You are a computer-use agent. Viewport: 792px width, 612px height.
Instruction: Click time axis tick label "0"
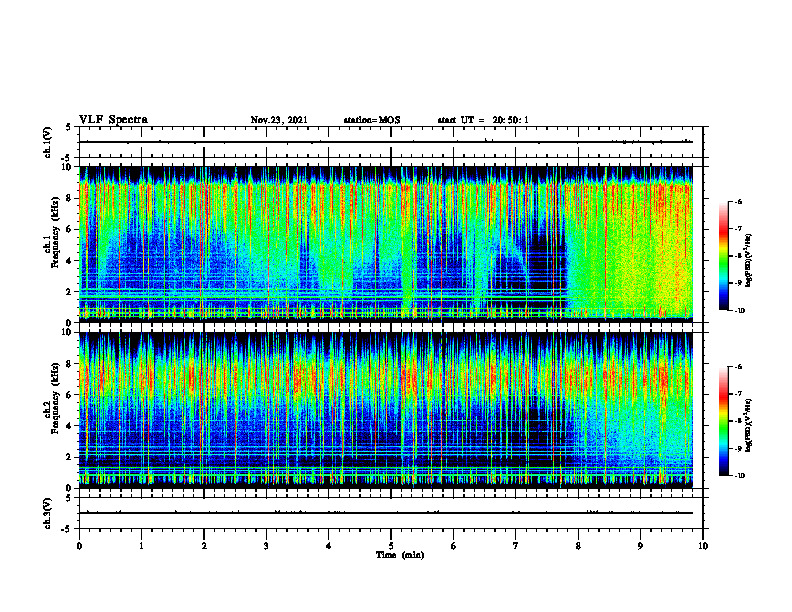(79, 546)
